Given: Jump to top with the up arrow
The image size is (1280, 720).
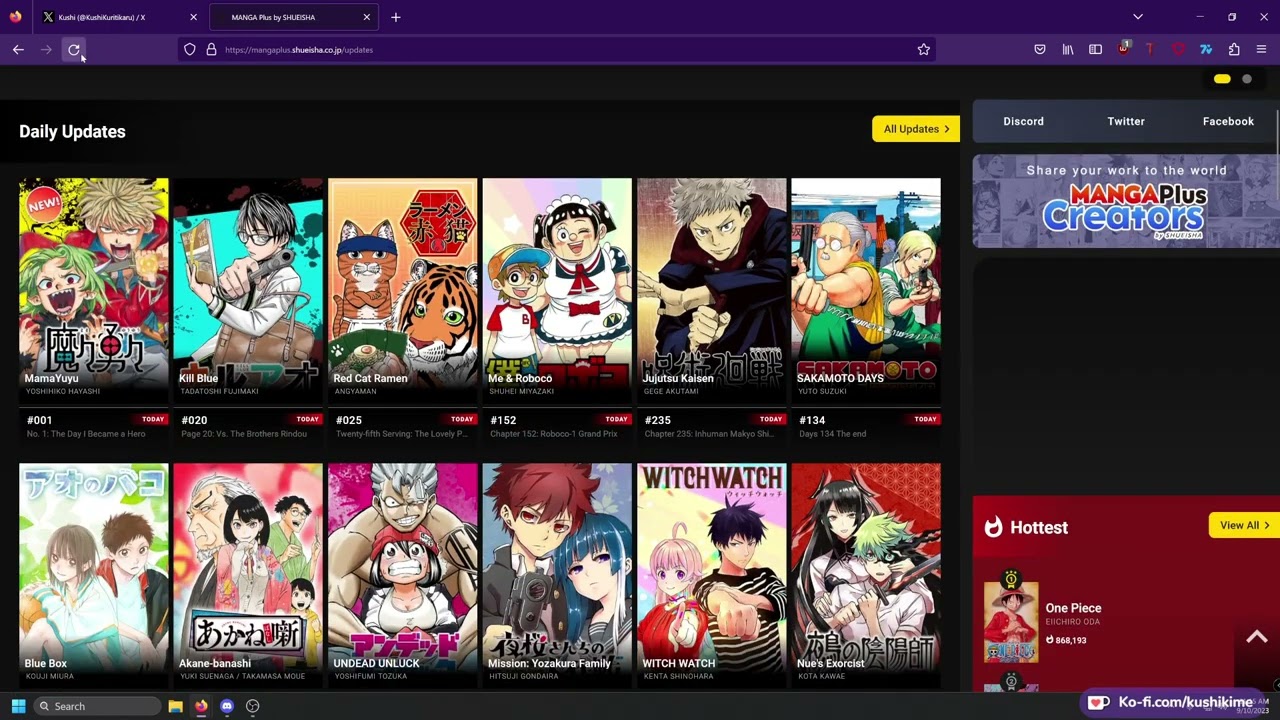Looking at the screenshot, I should click(1257, 637).
